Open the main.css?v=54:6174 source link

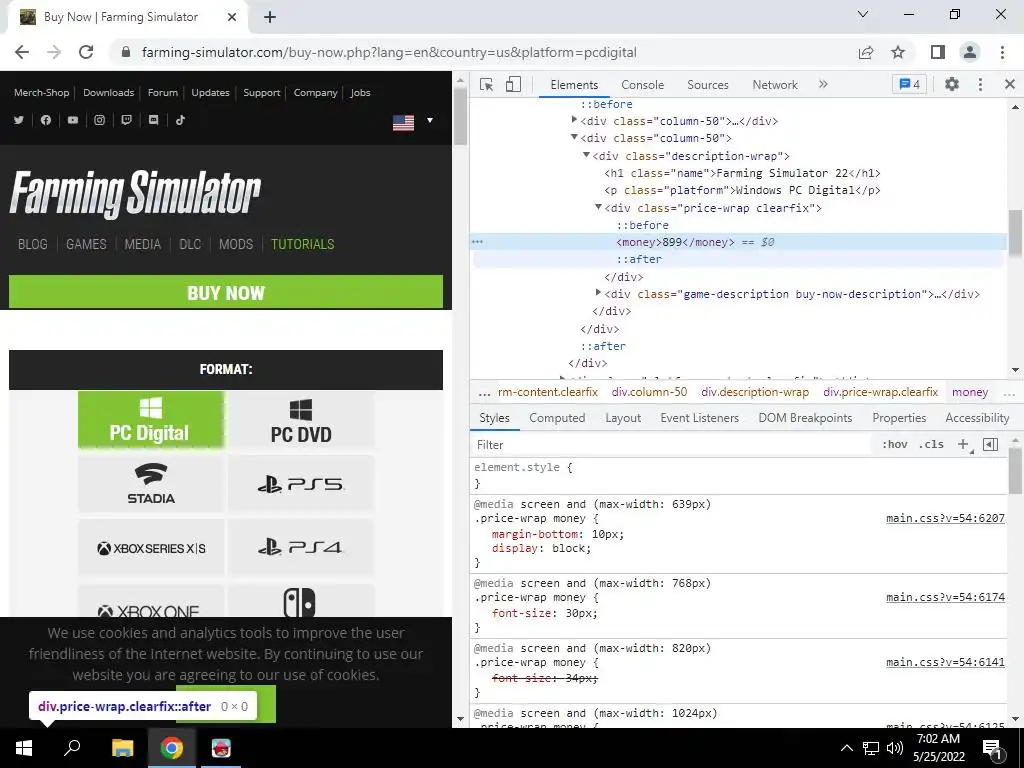click(946, 598)
